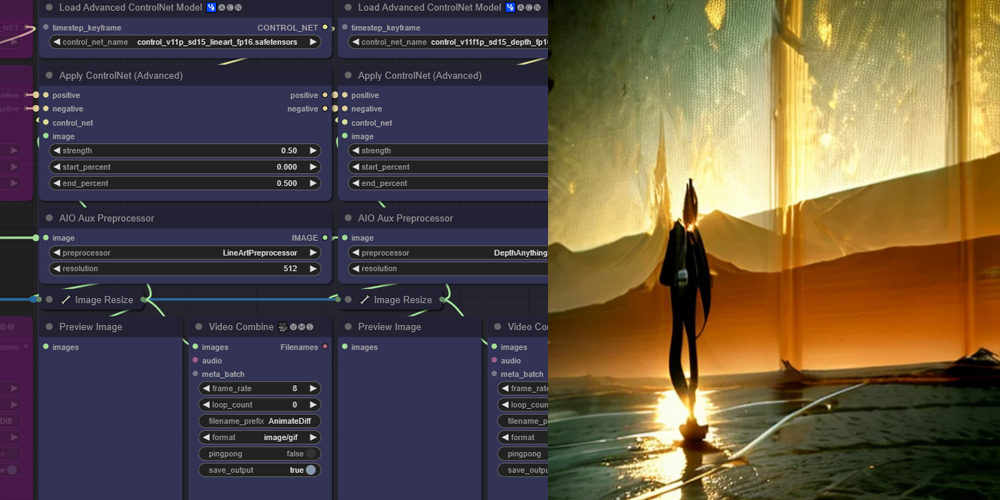
Task: Click the start_percent value slider showing 0.000
Action: [185, 166]
